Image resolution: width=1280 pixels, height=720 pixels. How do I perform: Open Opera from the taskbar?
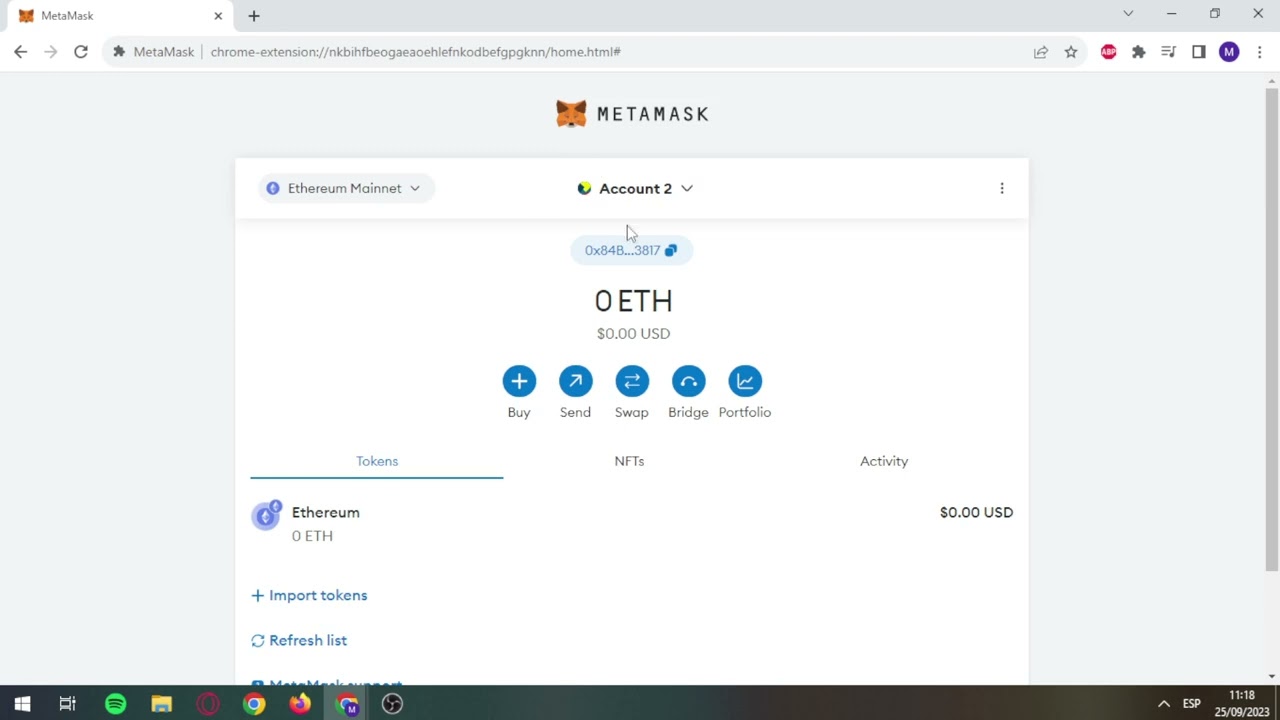208,704
